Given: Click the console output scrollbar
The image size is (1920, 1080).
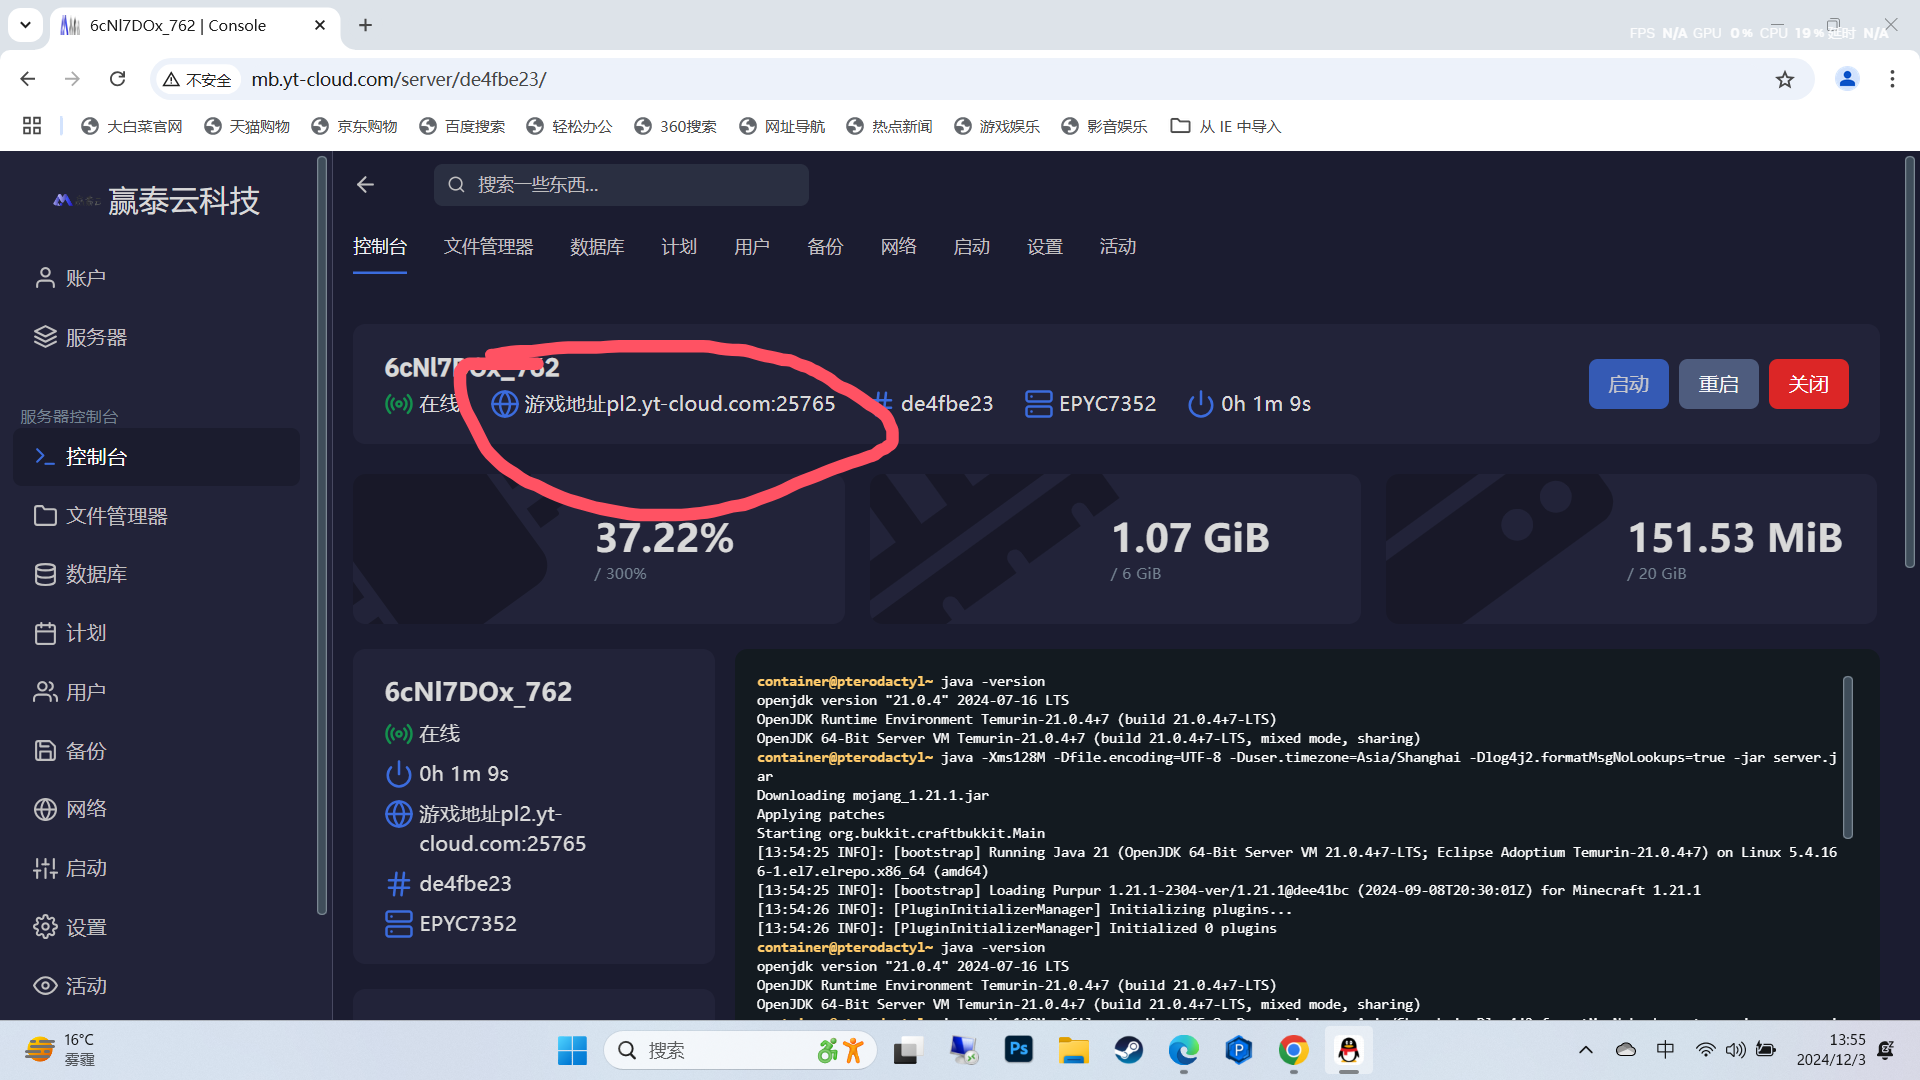Looking at the screenshot, I should pos(1848,757).
